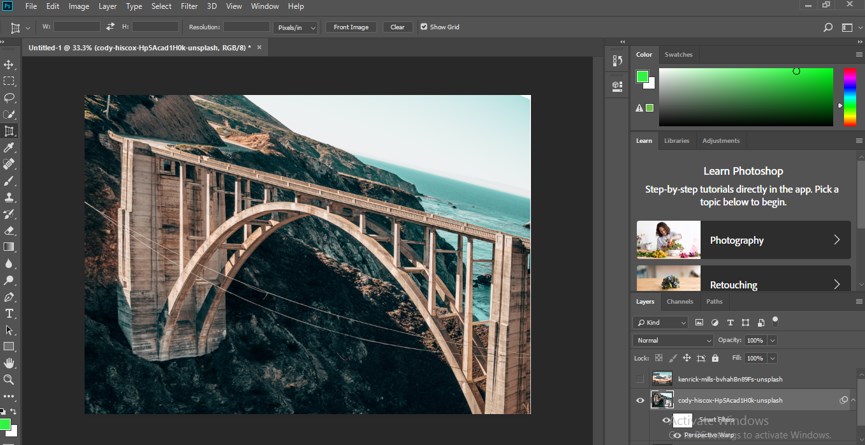865x445 pixels.
Task: Select the Gradient tool
Action: pyautogui.click(x=9, y=247)
